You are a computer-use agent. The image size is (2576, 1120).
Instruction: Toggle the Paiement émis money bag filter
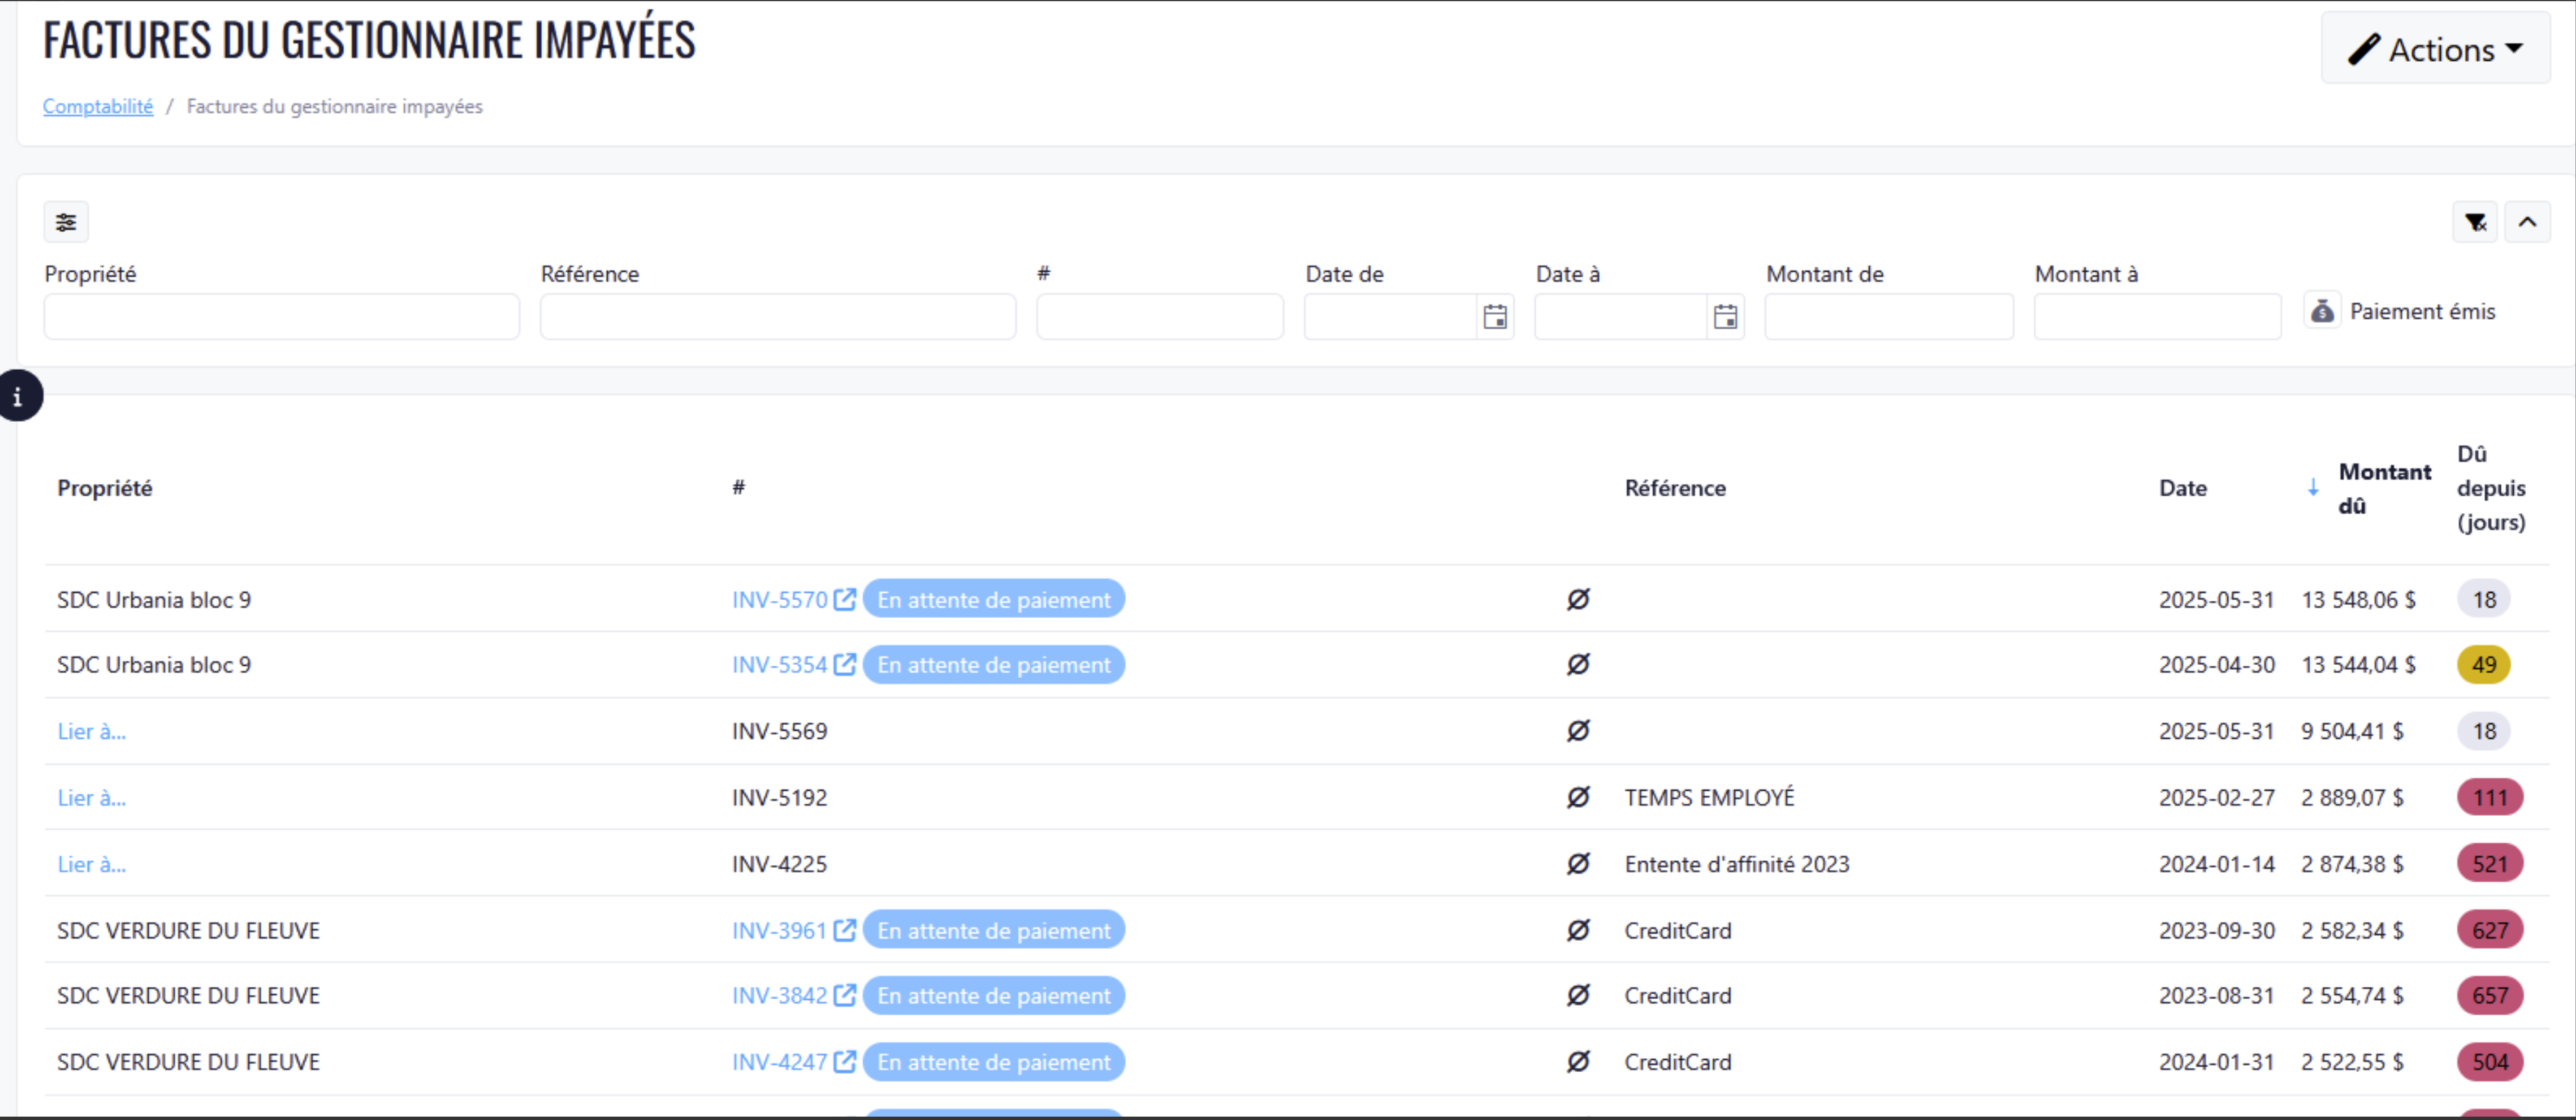tap(2322, 311)
